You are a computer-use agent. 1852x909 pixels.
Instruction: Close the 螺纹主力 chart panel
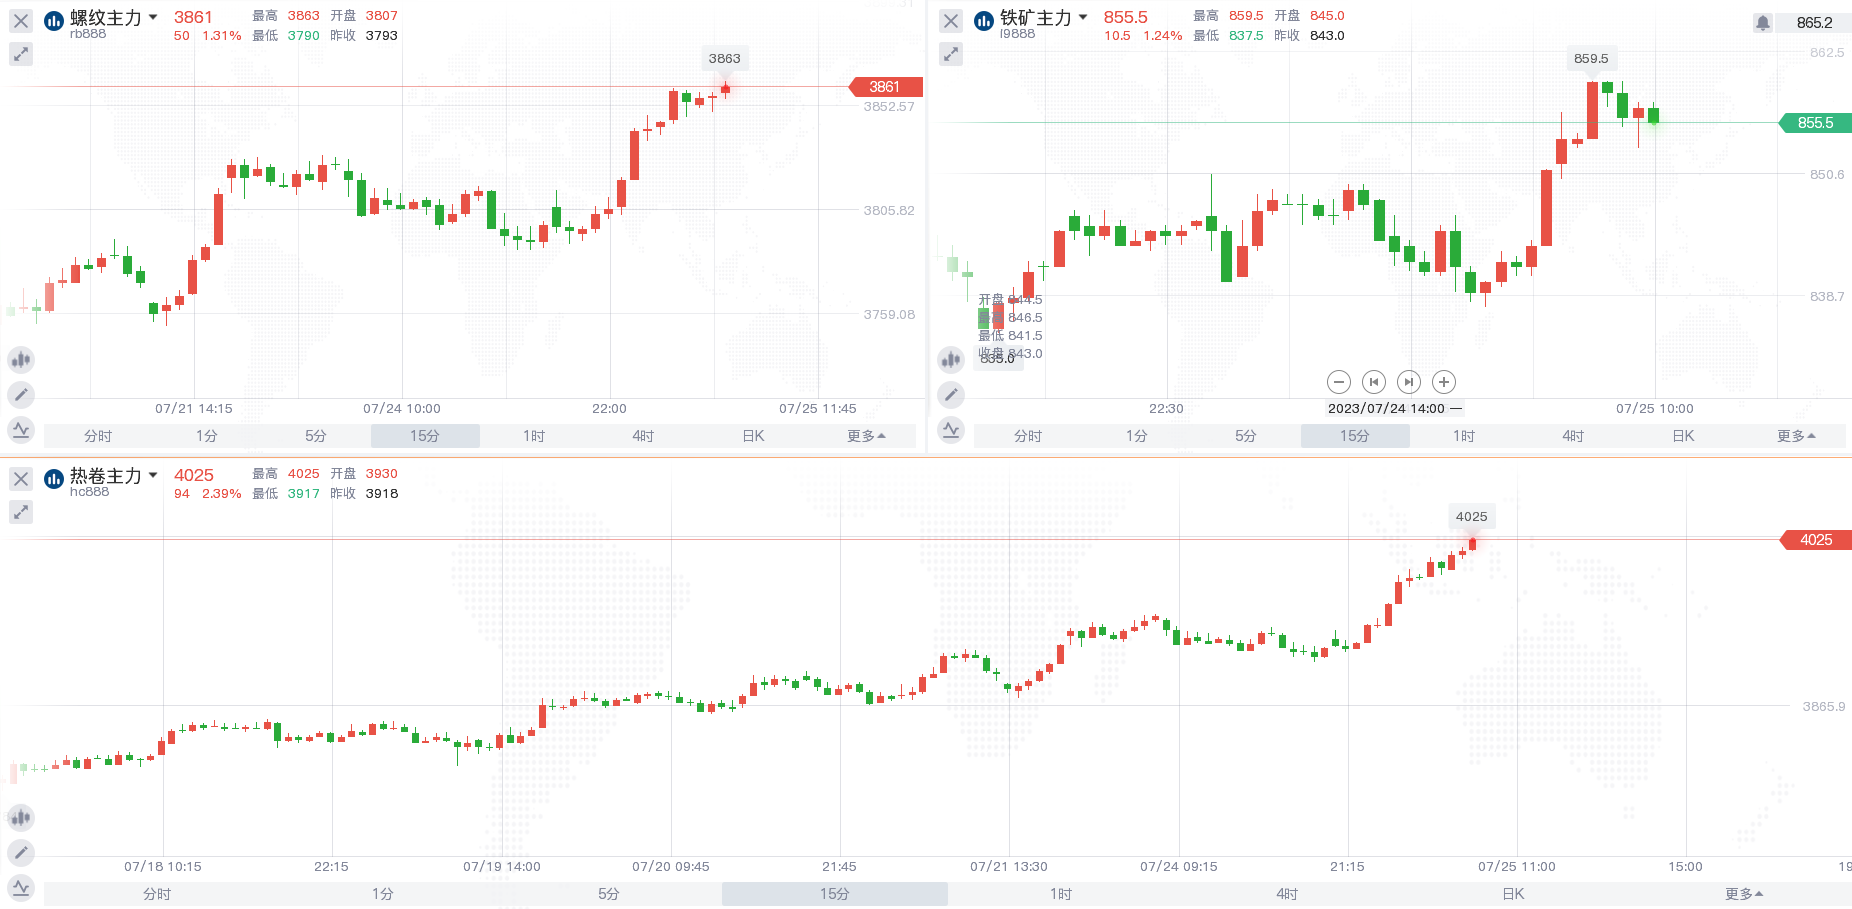[x=21, y=21]
